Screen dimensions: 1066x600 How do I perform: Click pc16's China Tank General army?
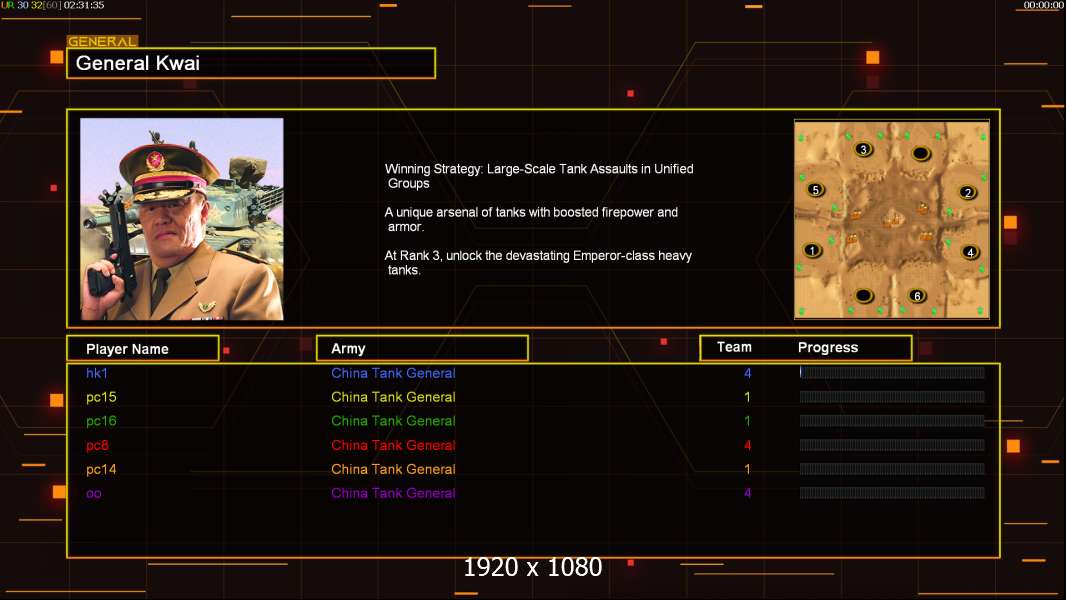coord(393,421)
